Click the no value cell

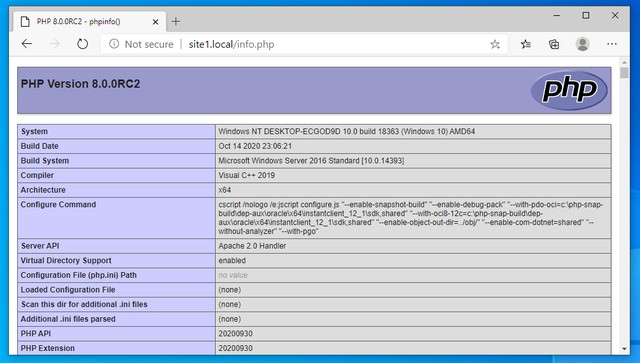(233, 275)
